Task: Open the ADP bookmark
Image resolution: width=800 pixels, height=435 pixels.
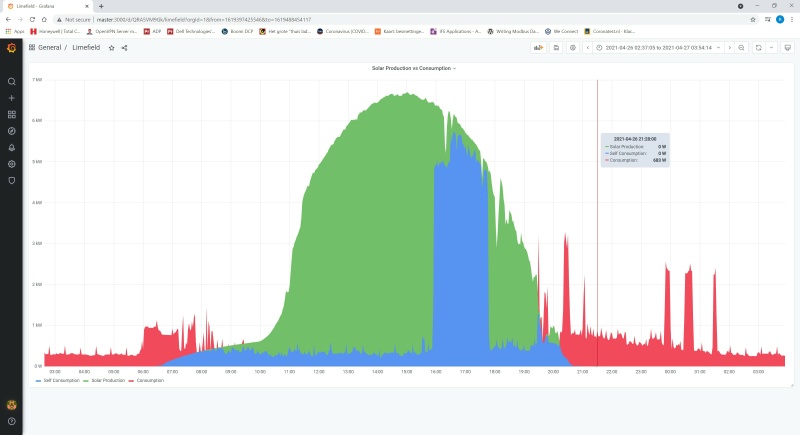Action: [152, 31]
